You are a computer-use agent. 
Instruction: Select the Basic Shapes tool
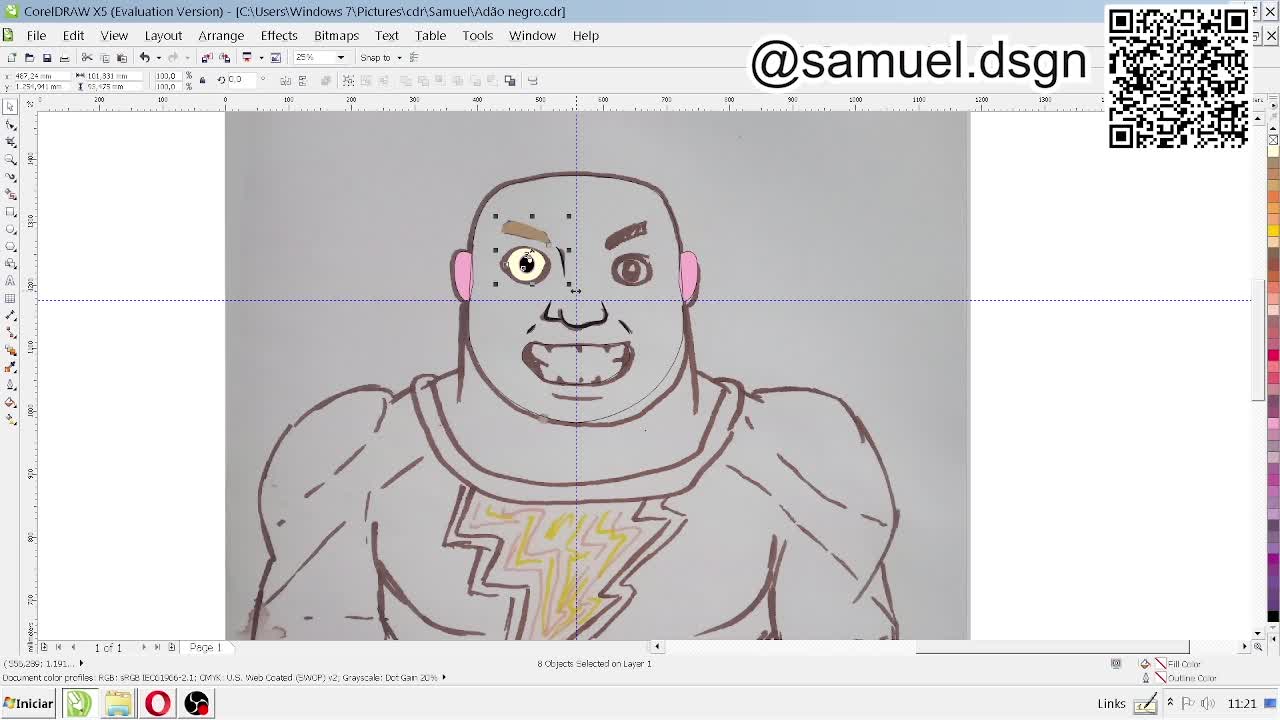pos(11,263)
